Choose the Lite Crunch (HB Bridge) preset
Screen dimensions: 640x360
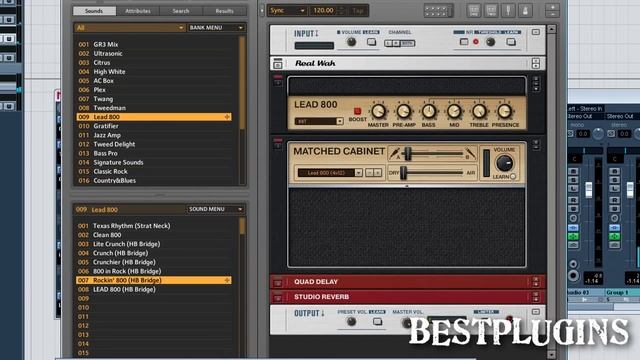pyautogui.click(x=154, y=244)
